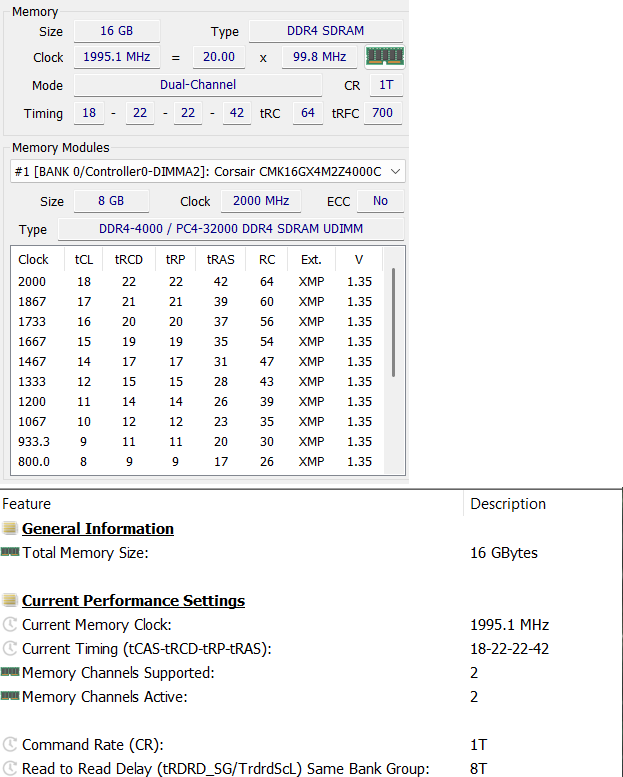
Task: Click the Command Rate clock icon
Action: tap(10, 744)
